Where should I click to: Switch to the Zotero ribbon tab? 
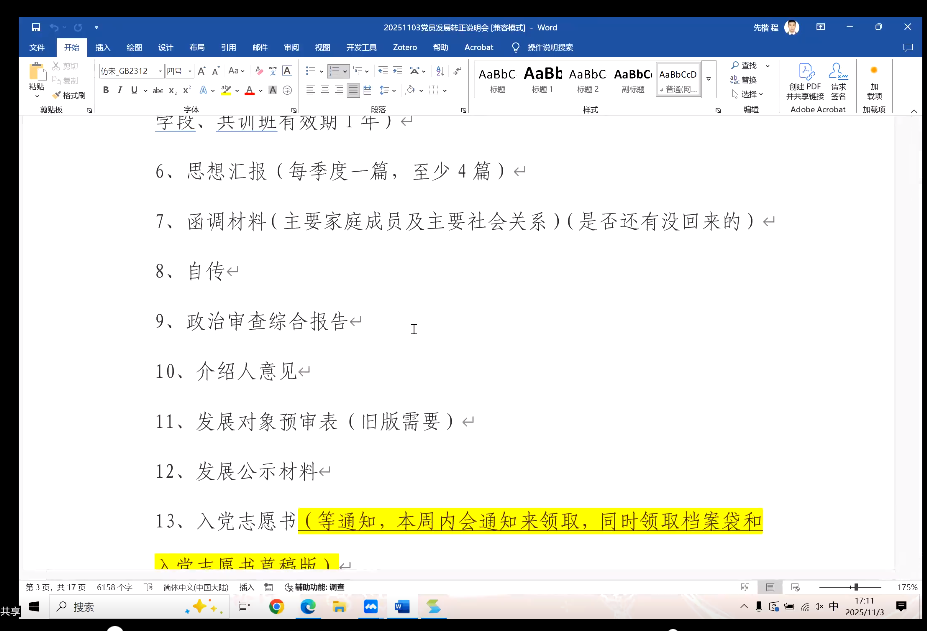[x=404, y=47]
